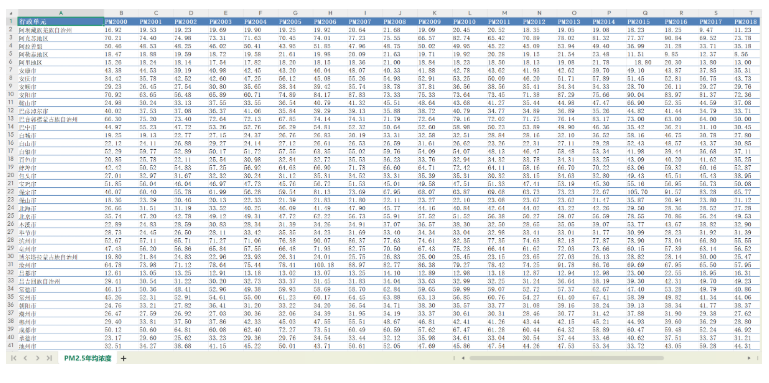This screenshot has height=383, width=769.
Task: Click the PM2013 header cell
Action: click(x=574, y=22)
